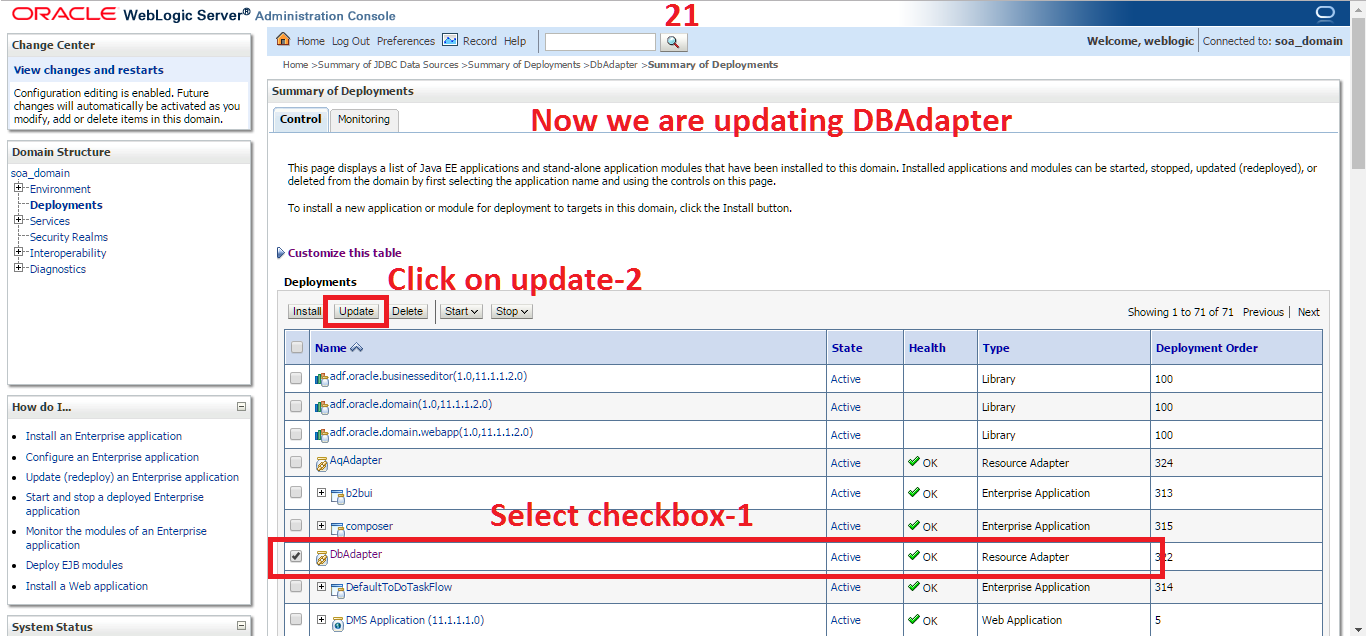Check the b2bui row checkbox
This screenshot has width=1366, height=636.
pyautogui.click(x=296, y=492)
